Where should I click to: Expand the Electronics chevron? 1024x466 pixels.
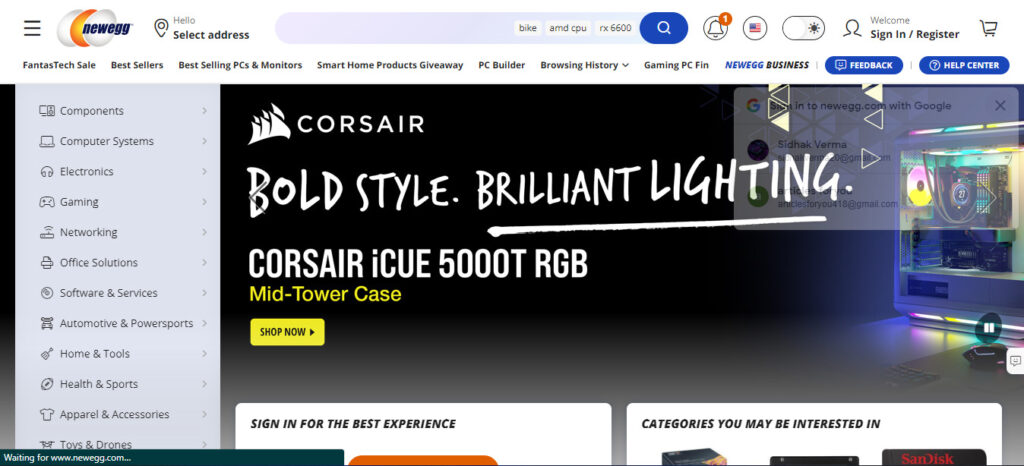click(204, 172)
